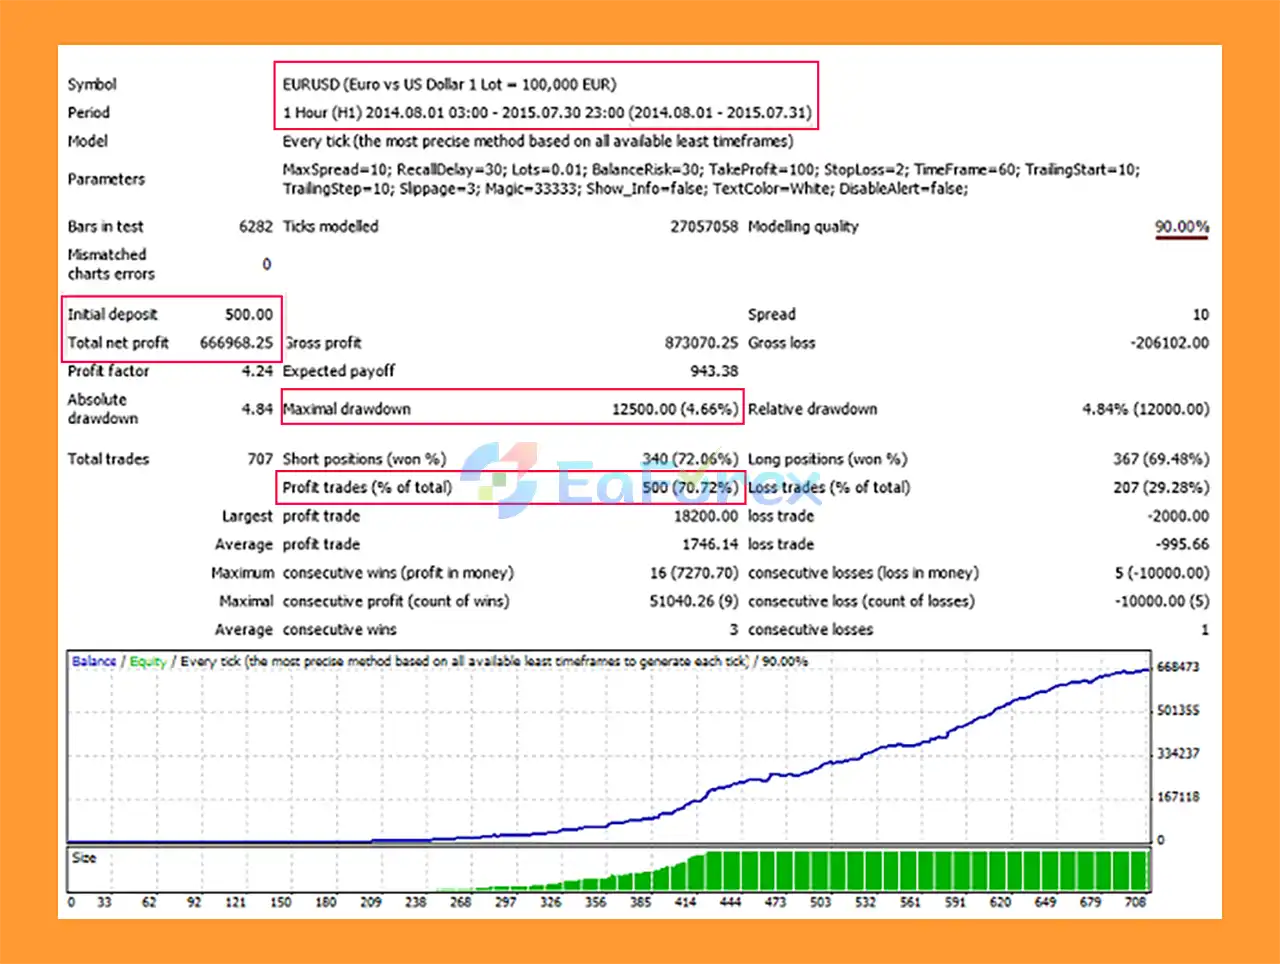Click the green Equity legend label

(x=147, y=661)
